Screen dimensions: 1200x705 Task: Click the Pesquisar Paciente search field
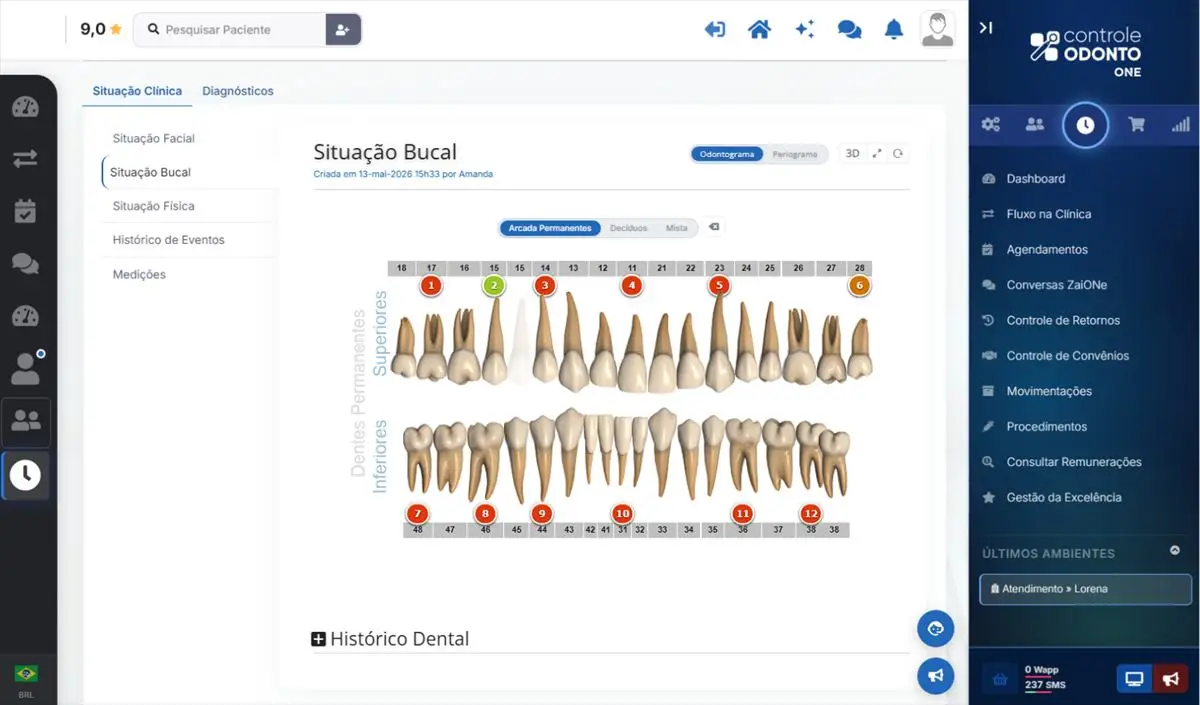point(232,30)
